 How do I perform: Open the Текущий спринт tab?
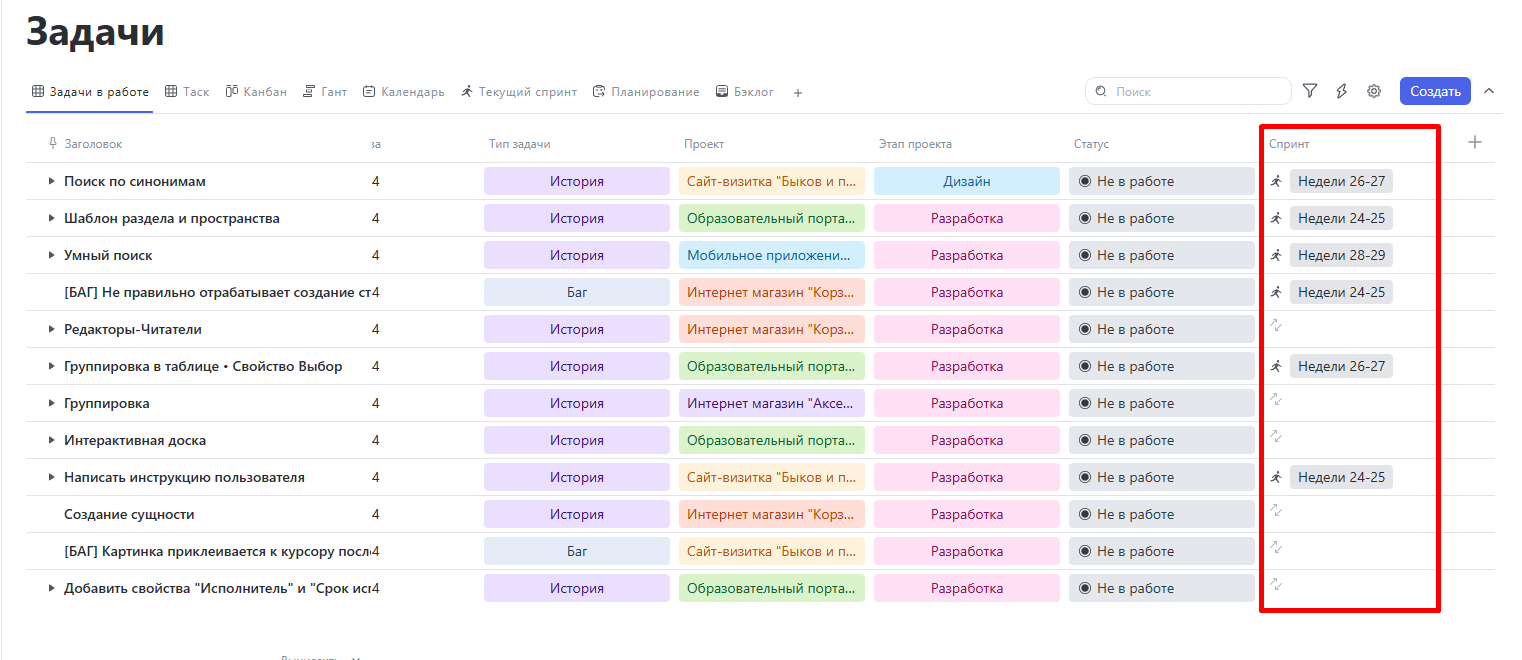519,92
